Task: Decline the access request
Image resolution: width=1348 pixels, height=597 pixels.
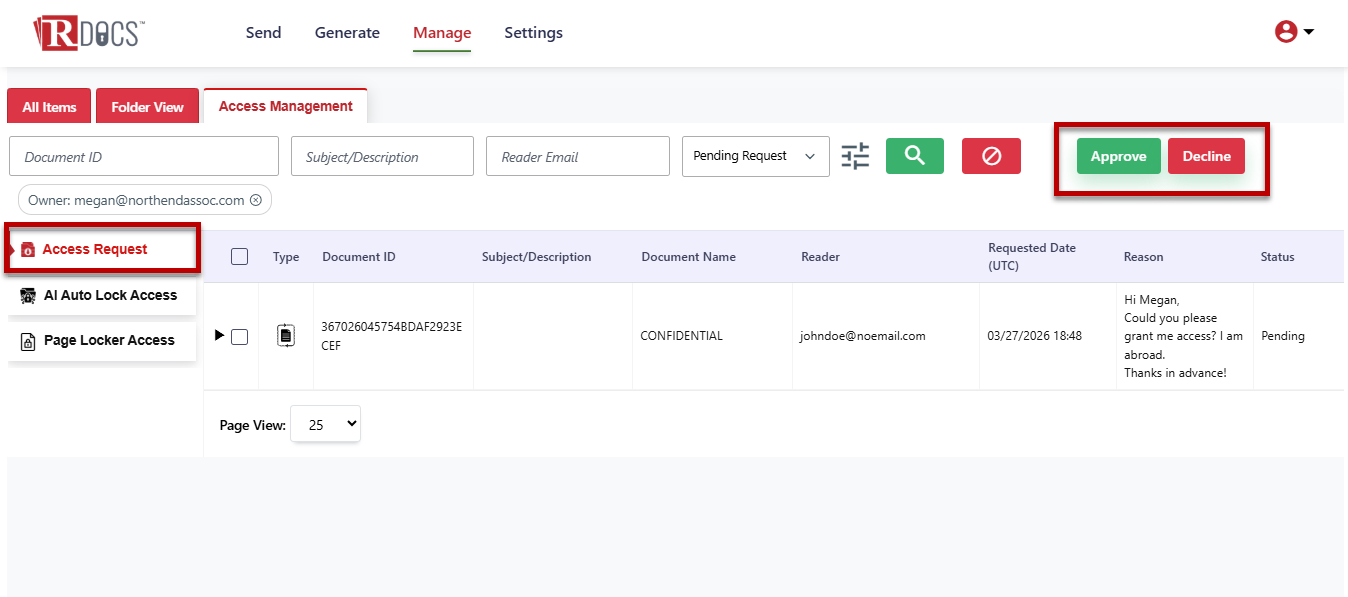Action: [1207, 156]
